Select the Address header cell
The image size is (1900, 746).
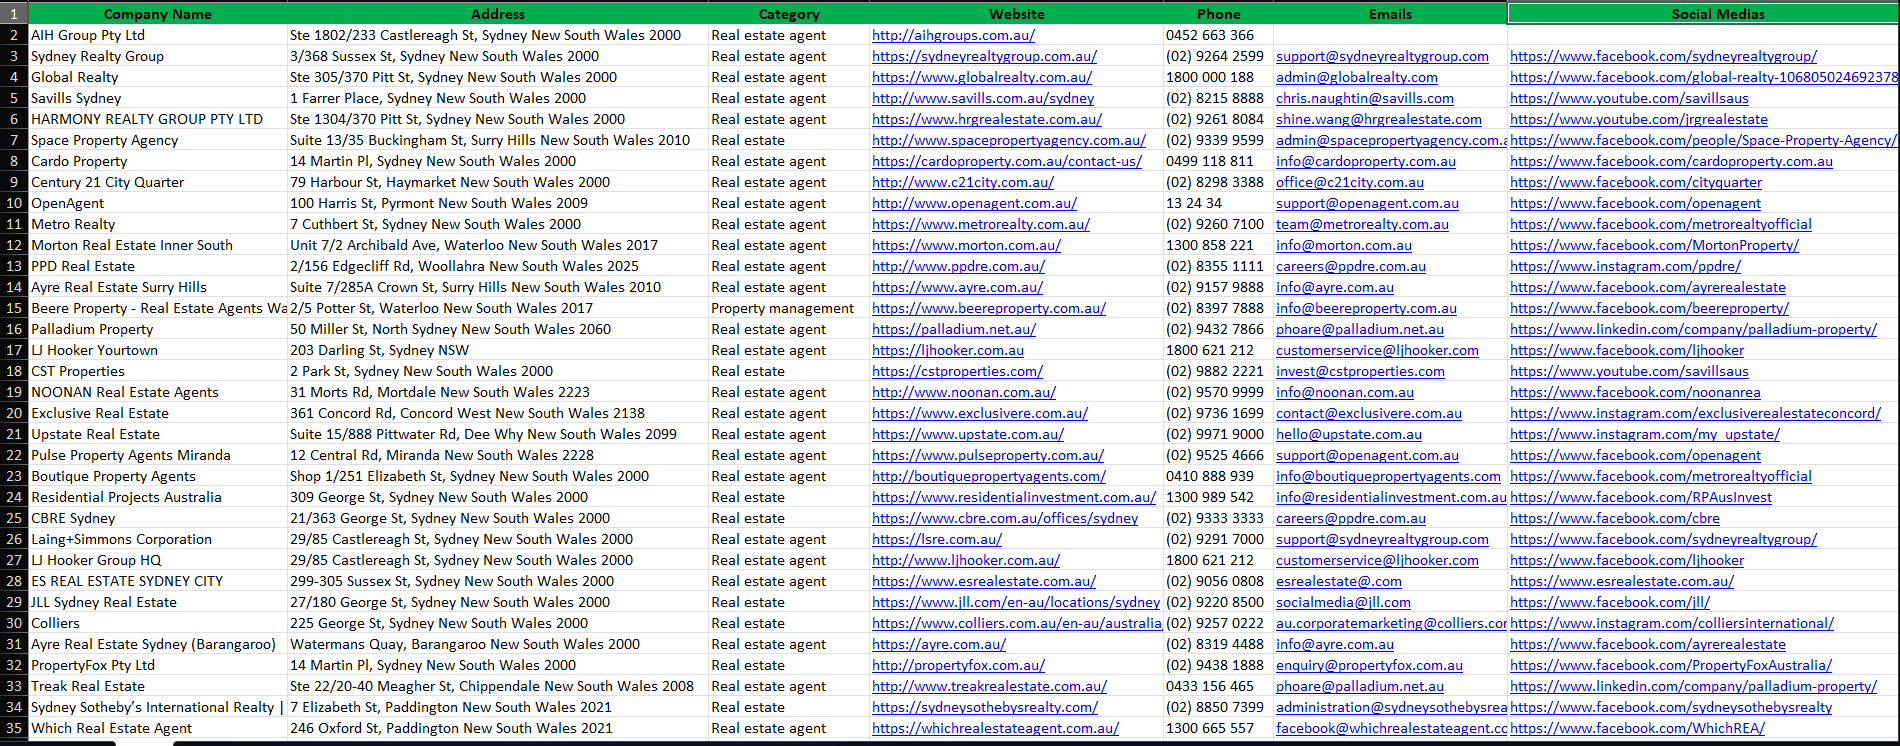[x=498, y=14]
